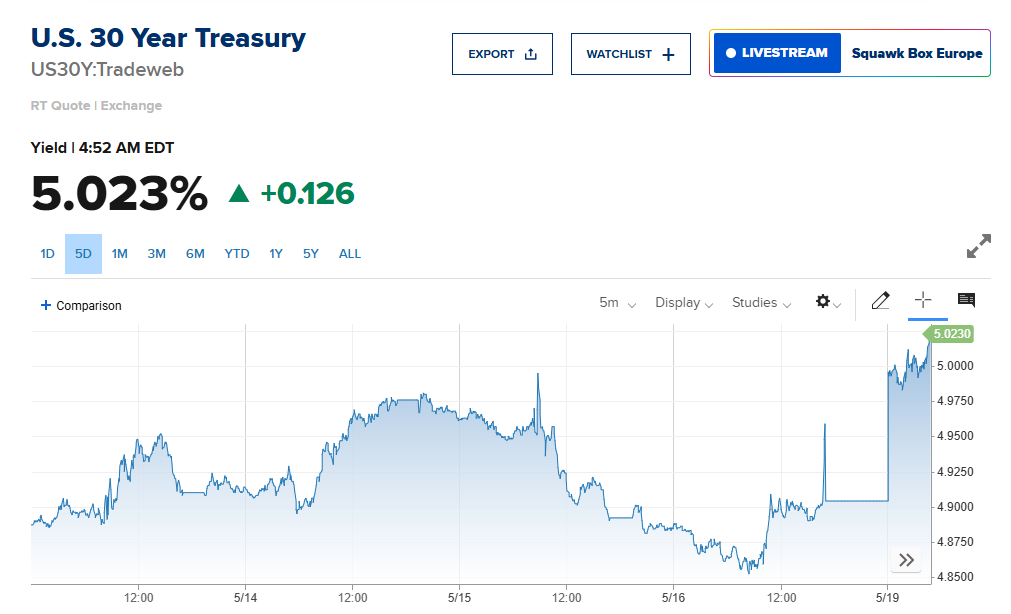Show the 5Y time range
The image size is (1011, 614).
click(x=311, y=254)
